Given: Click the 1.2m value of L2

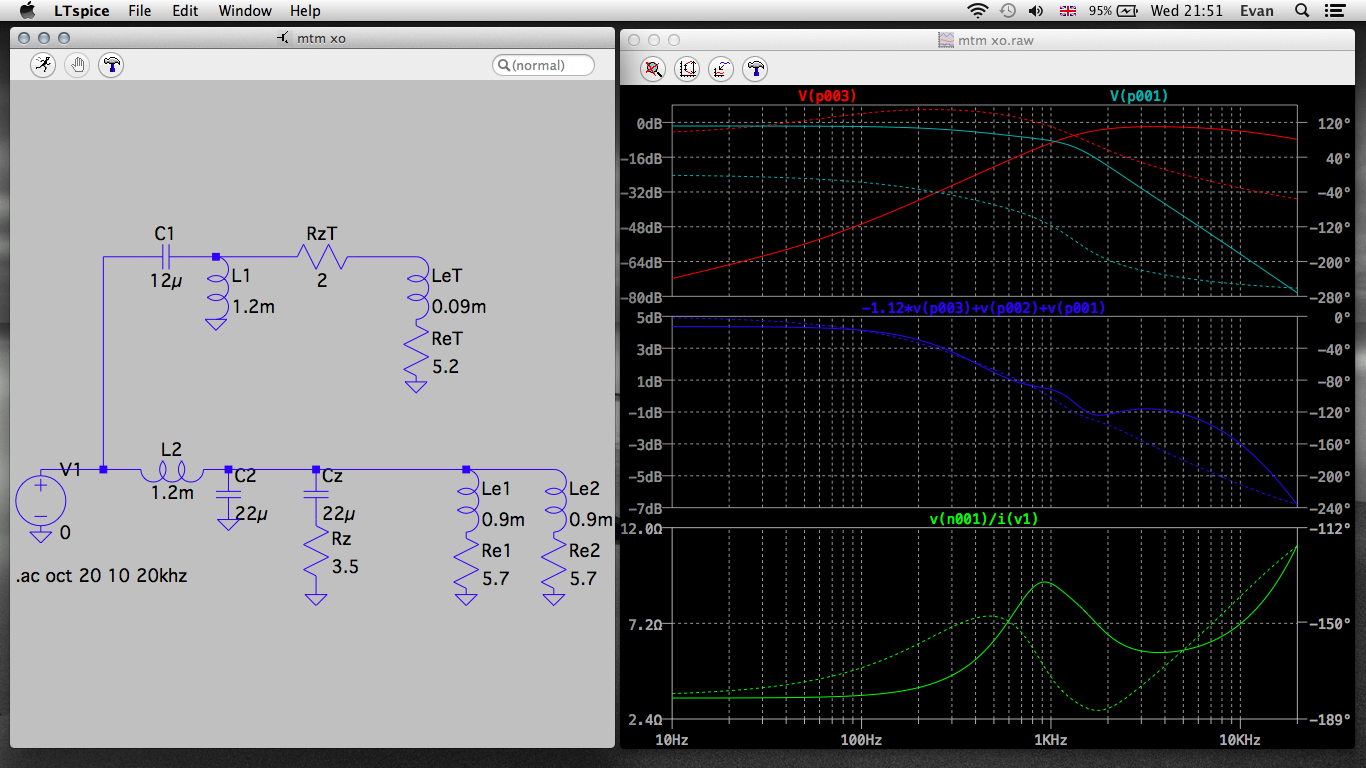Looking at the screenshot, I should pos(172,493).
